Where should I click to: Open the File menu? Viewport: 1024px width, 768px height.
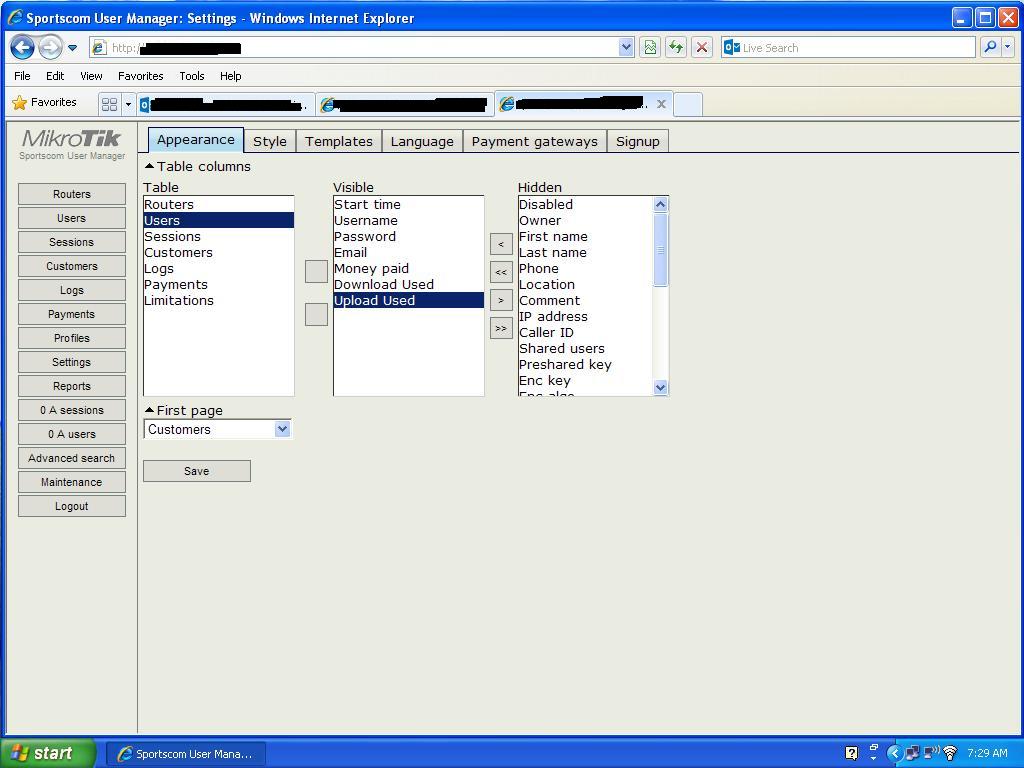(x=22, y=76)
